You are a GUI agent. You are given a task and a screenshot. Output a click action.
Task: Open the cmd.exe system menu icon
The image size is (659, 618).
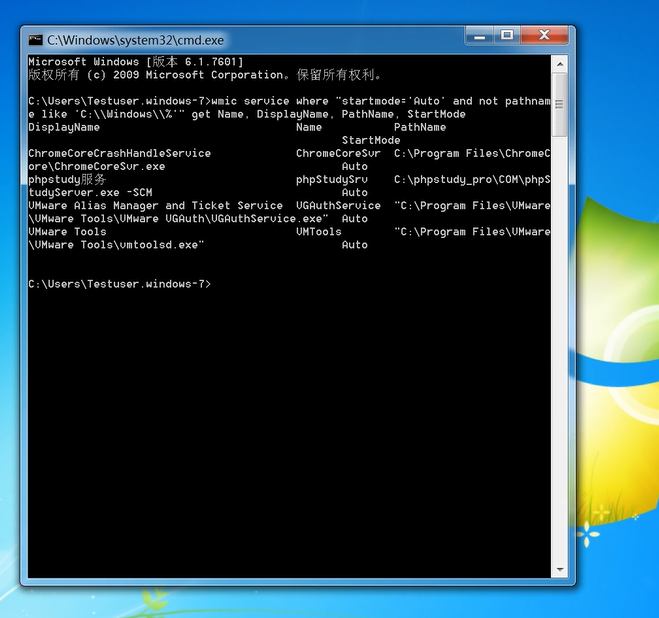click(x=36, y=40)
